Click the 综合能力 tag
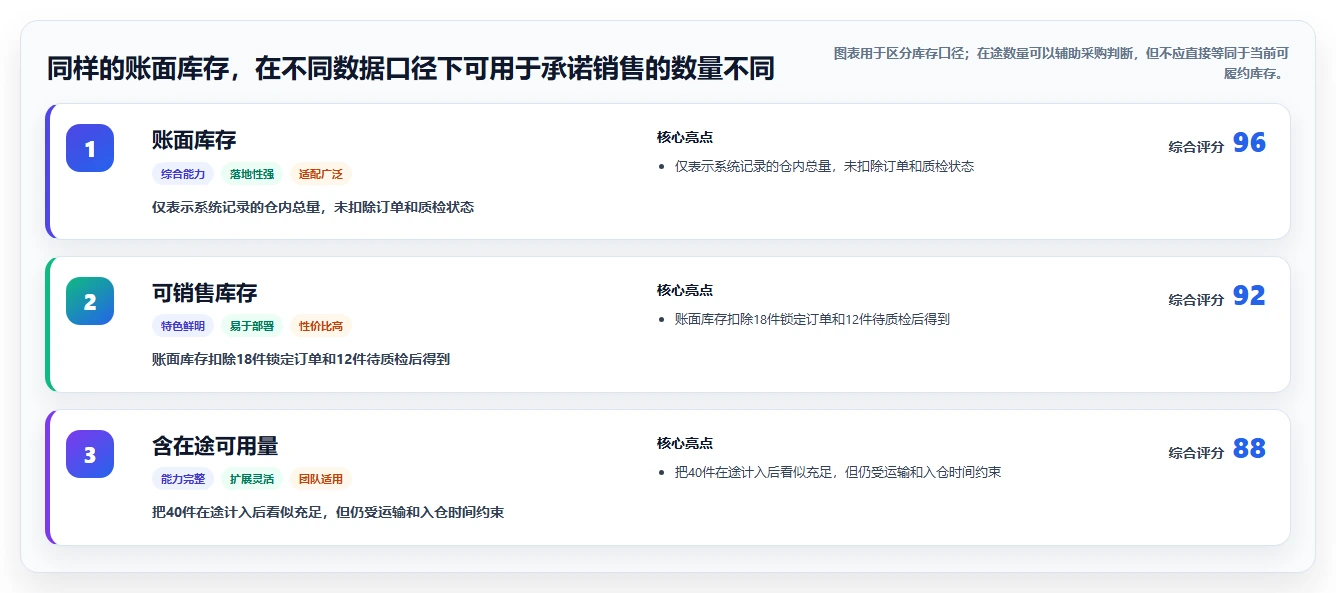The width and height of the screenshot is (1336, 593). point(183,174)
